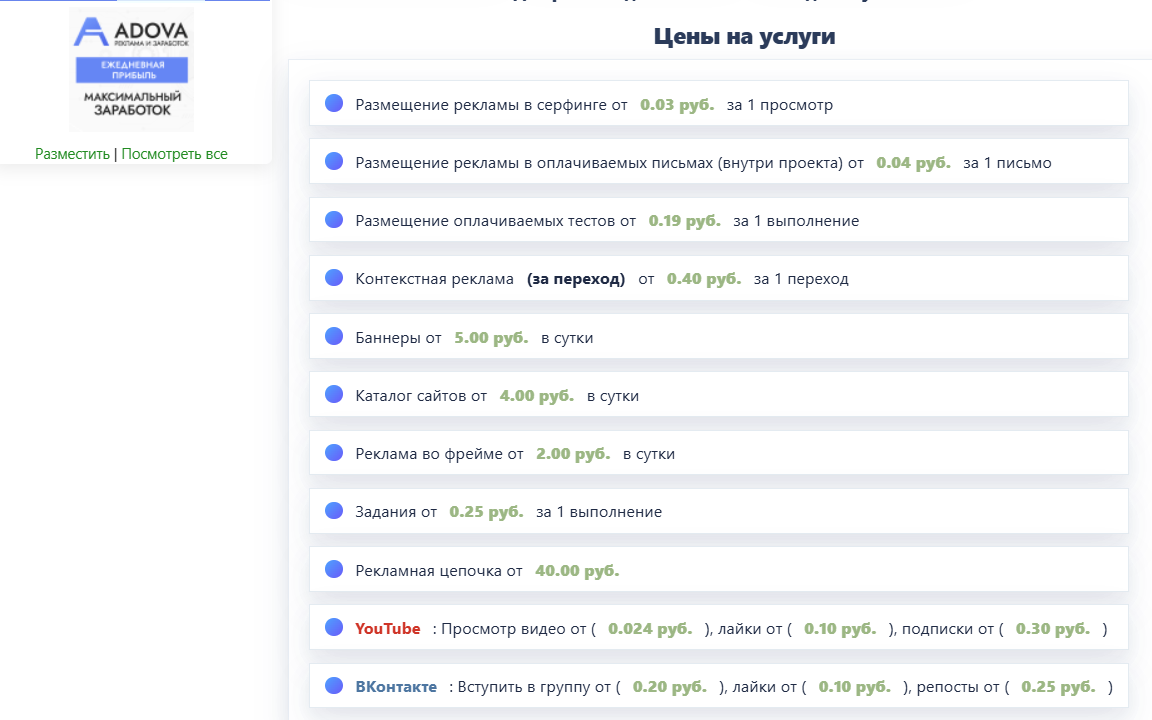
Task: Open the Разместить link
Action: [x=72, y=154]
